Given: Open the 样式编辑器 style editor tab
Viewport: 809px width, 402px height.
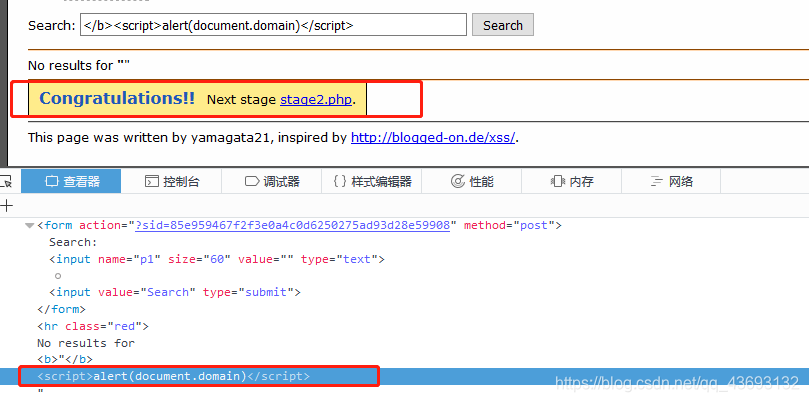Looking at the screenshot, I should coord(371,181).
